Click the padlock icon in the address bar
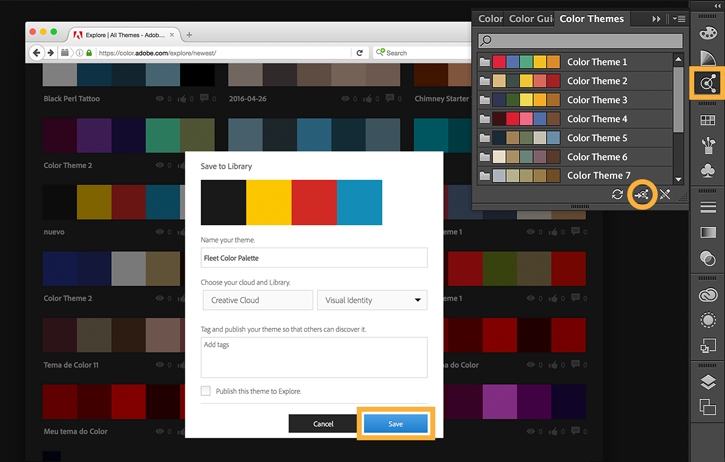Screen dimensions: 725x462 click(x=89, y=53)
